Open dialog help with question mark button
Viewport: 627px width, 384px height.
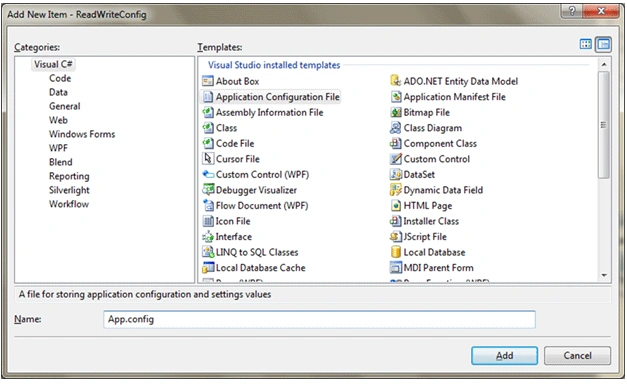(x=572, y=11)
